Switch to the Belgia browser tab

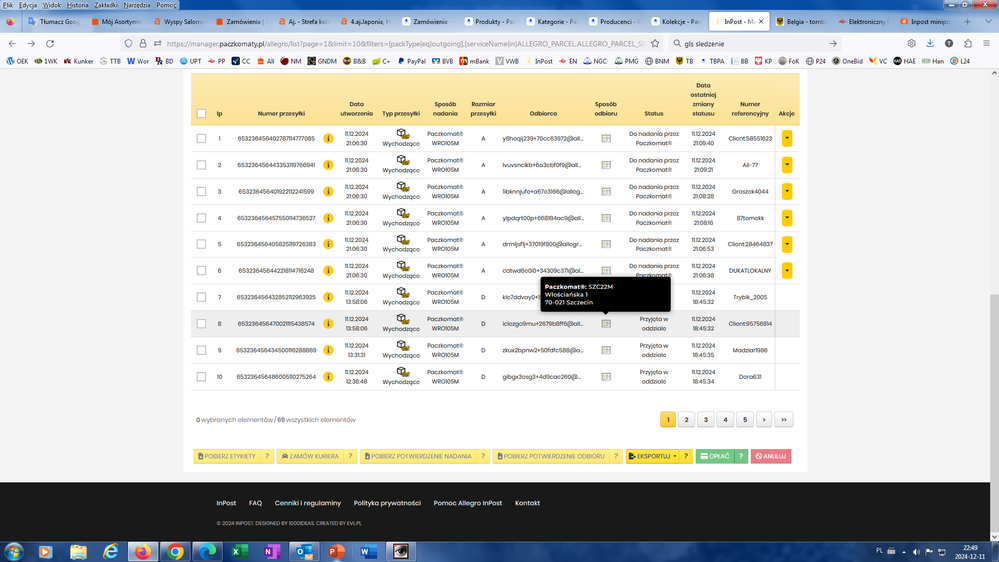pos(804,21)
